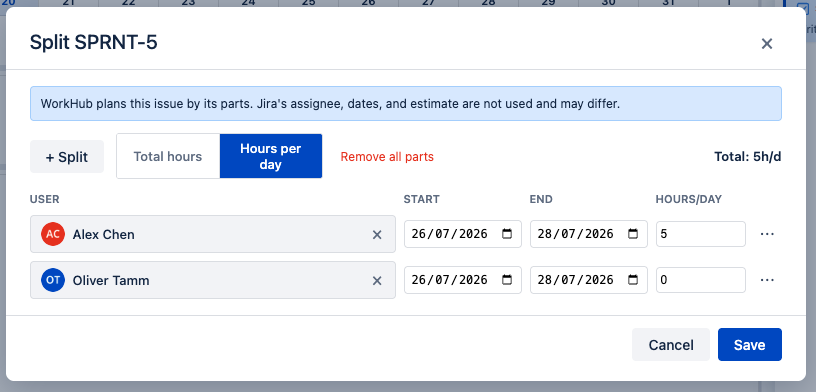816x392 pixels.
Task: Focus Alex Chen's end date field
Action: coord(589,234)
